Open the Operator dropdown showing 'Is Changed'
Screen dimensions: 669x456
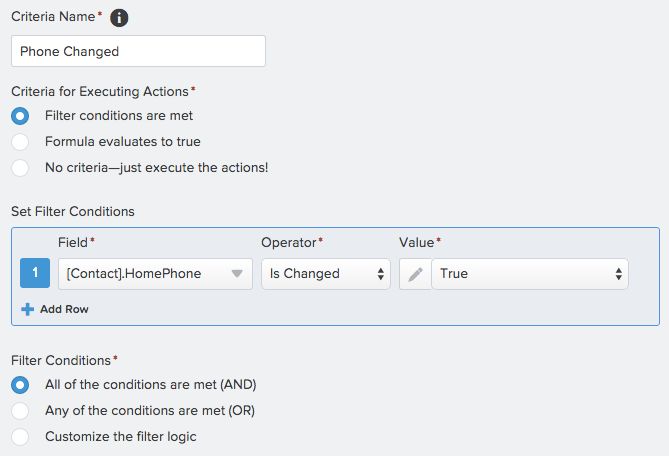325,274
